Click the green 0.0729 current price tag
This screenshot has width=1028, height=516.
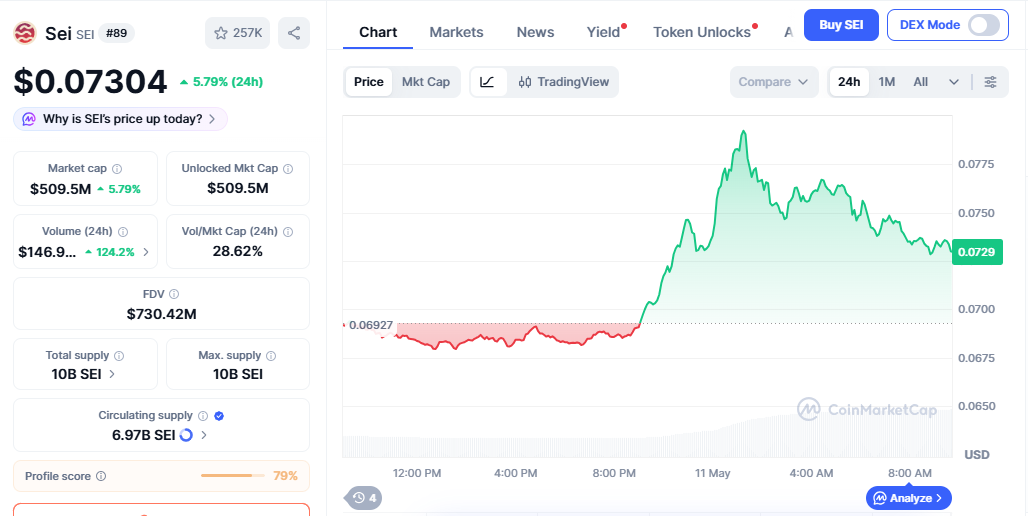[x=978, y=252]
